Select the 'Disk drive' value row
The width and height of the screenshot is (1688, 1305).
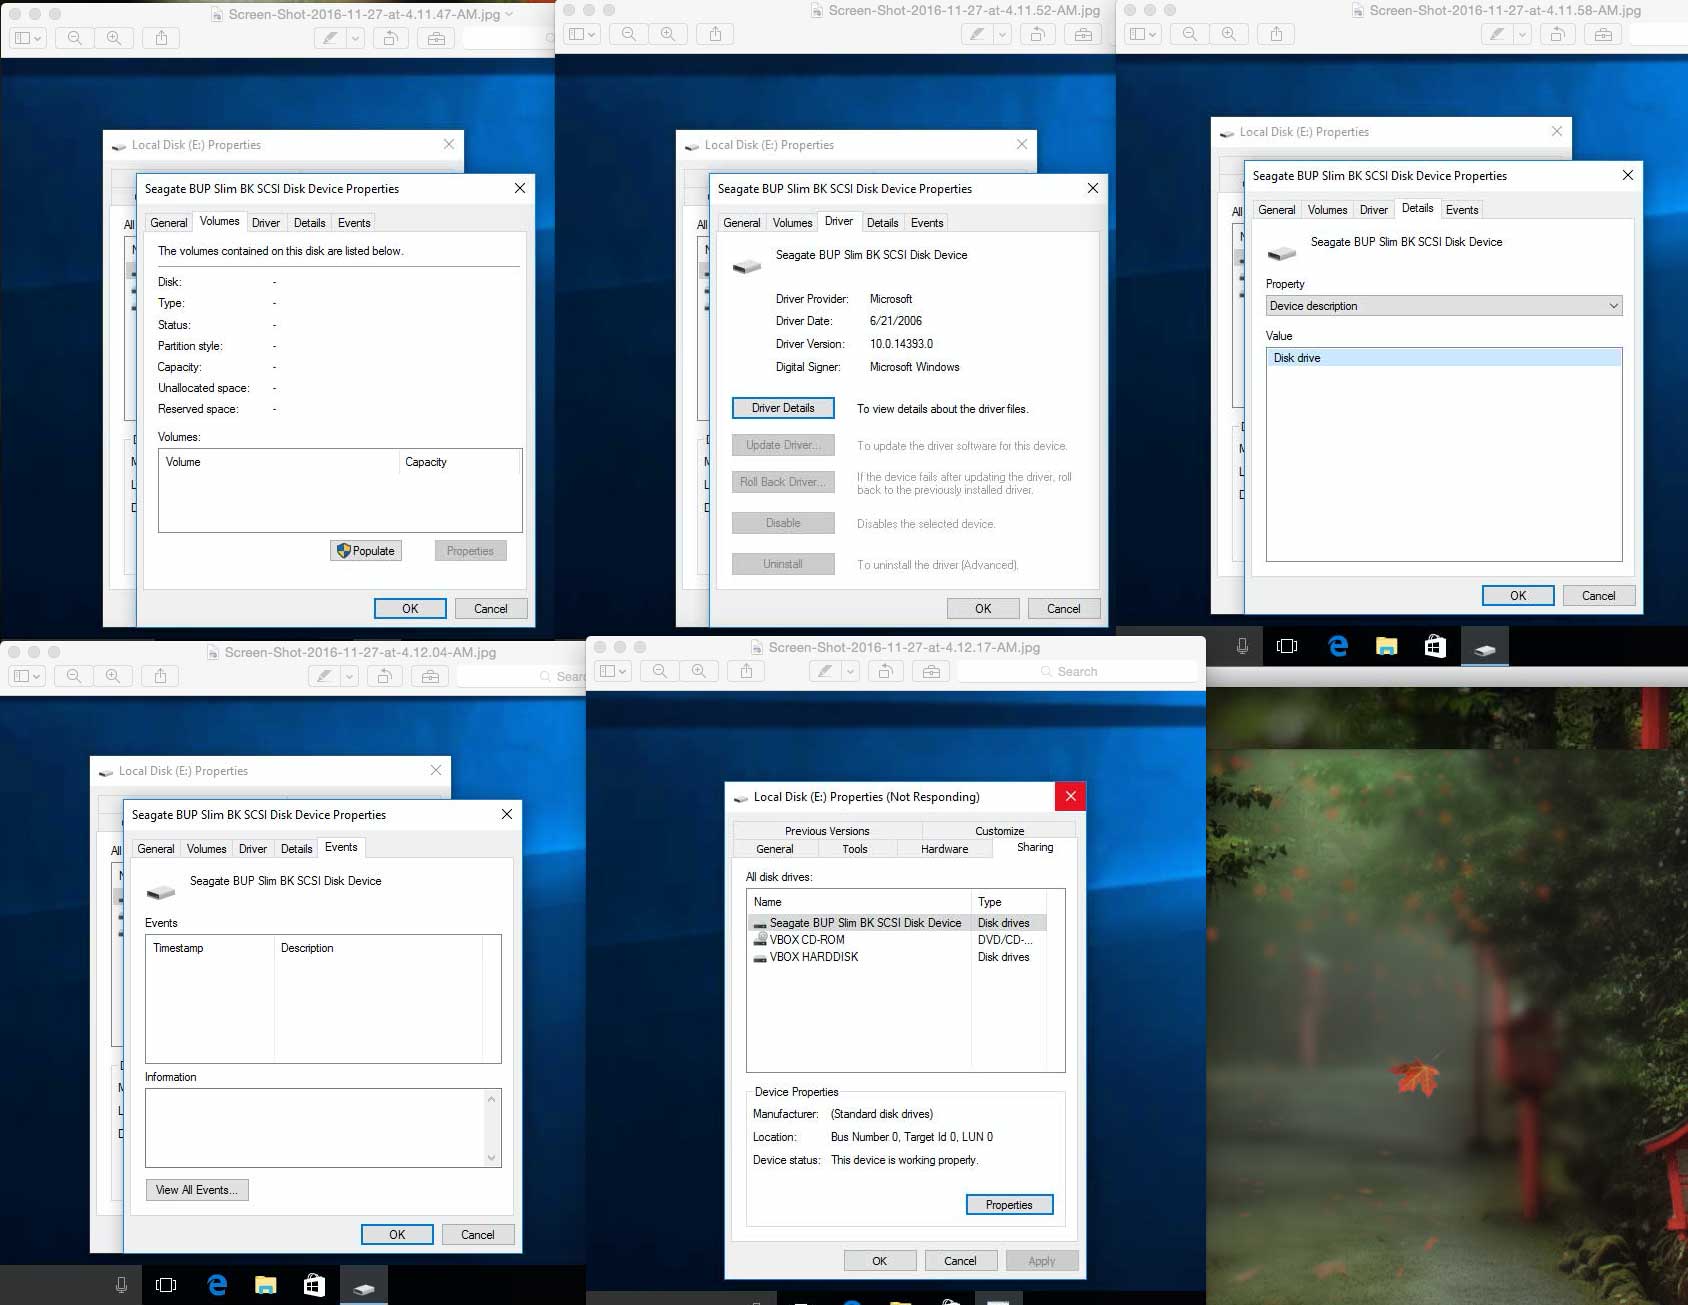pyautogui.click(x=1444, y=358)
